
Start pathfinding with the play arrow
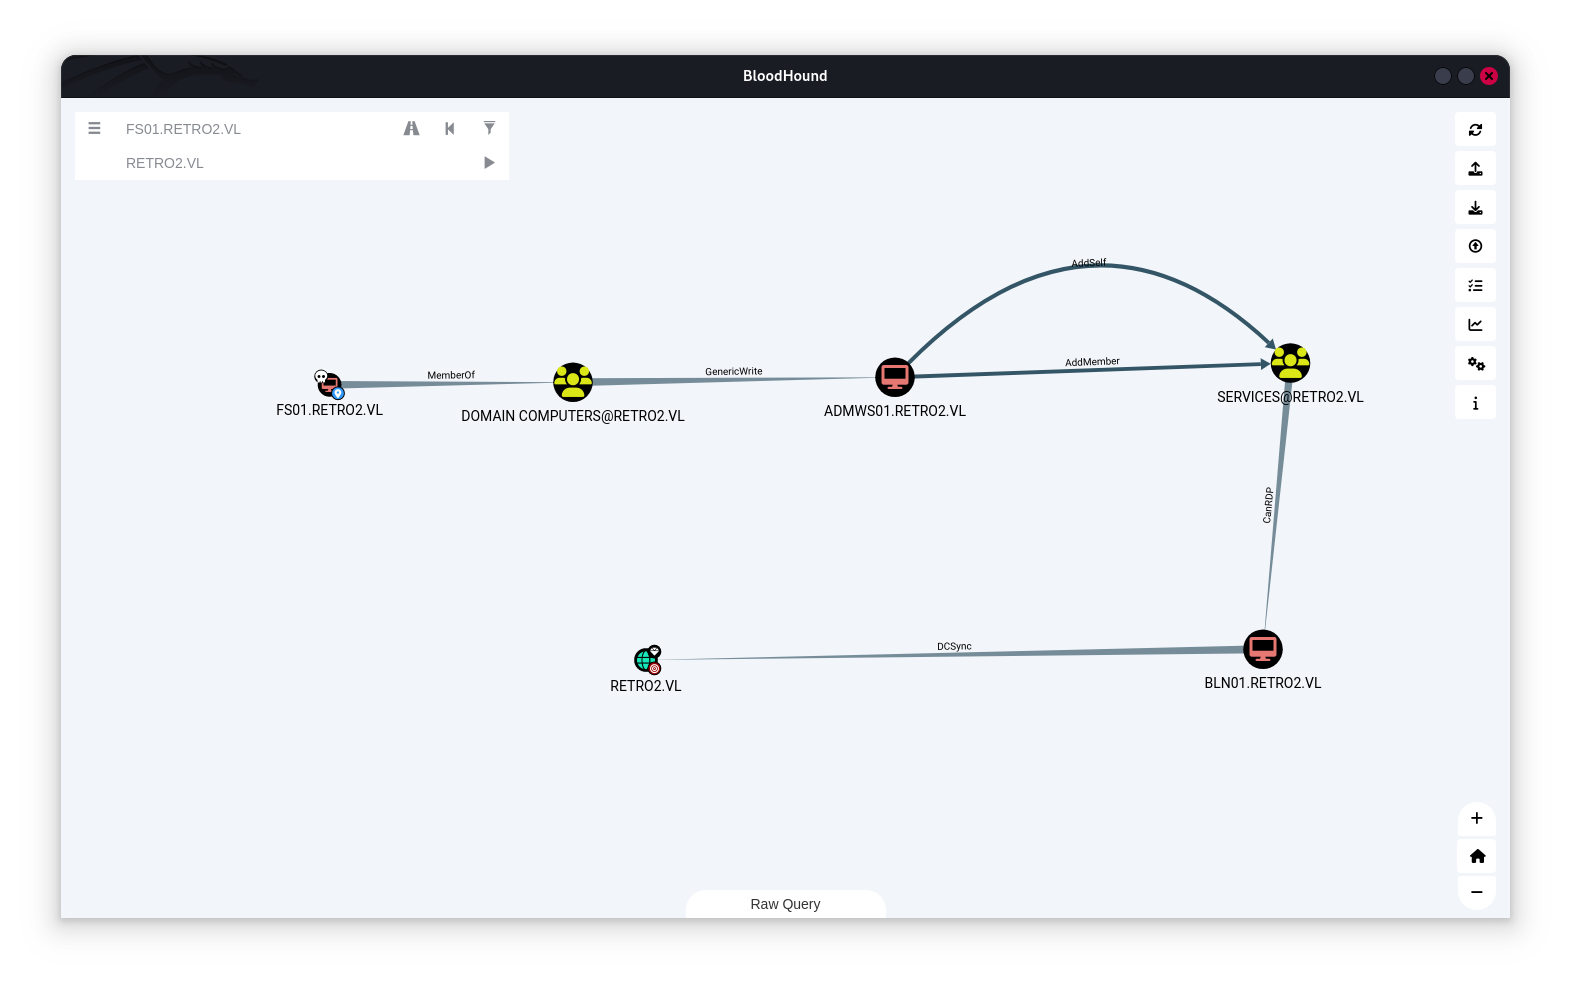489,163
